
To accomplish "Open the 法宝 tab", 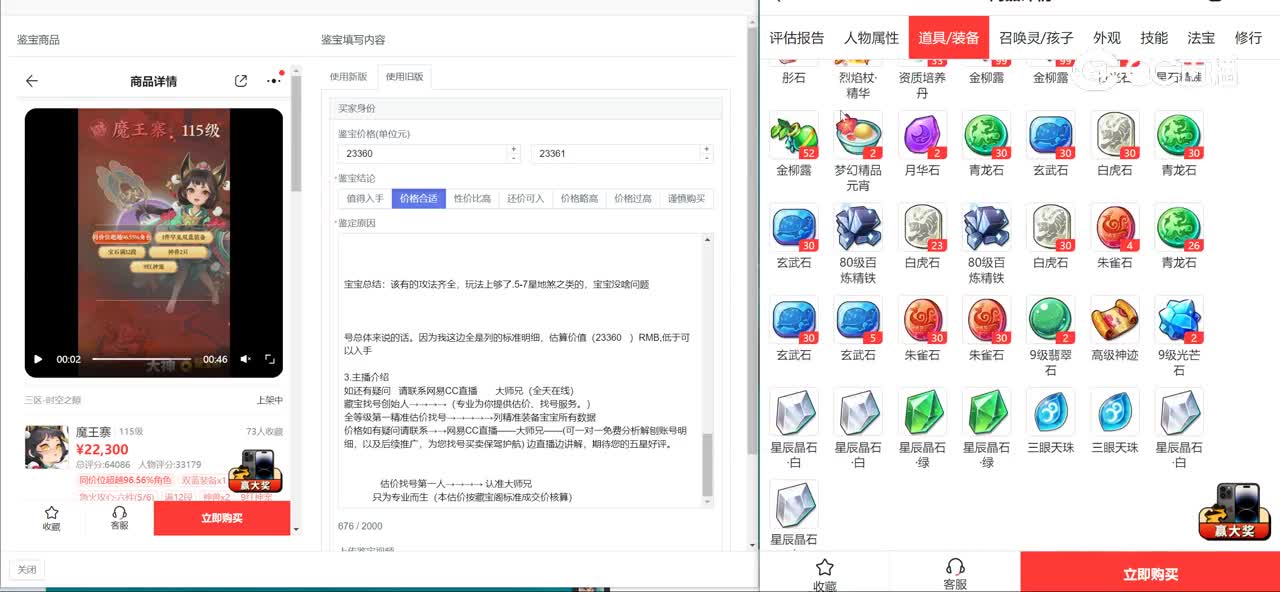I will point(1201,38).
